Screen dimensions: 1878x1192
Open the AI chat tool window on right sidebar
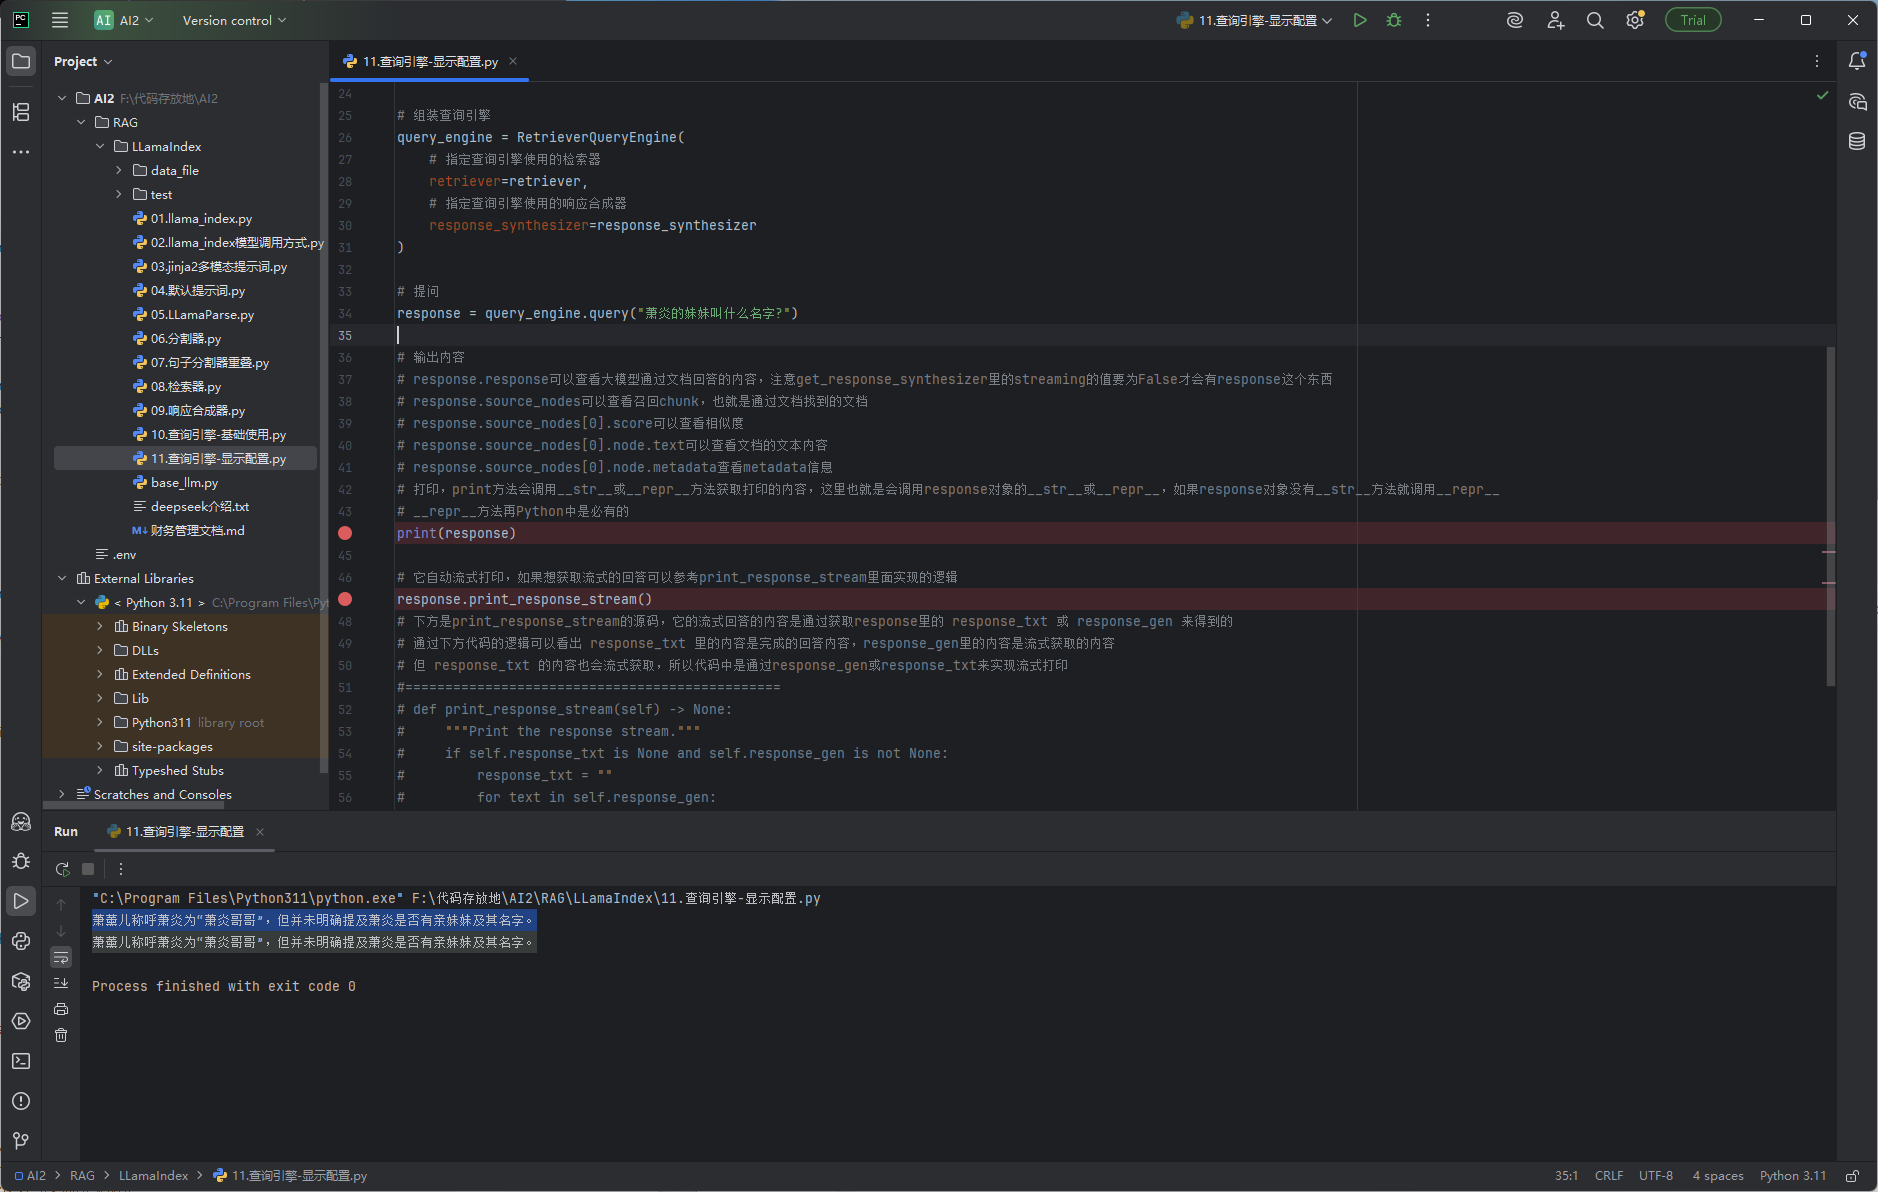[1857, 101]
